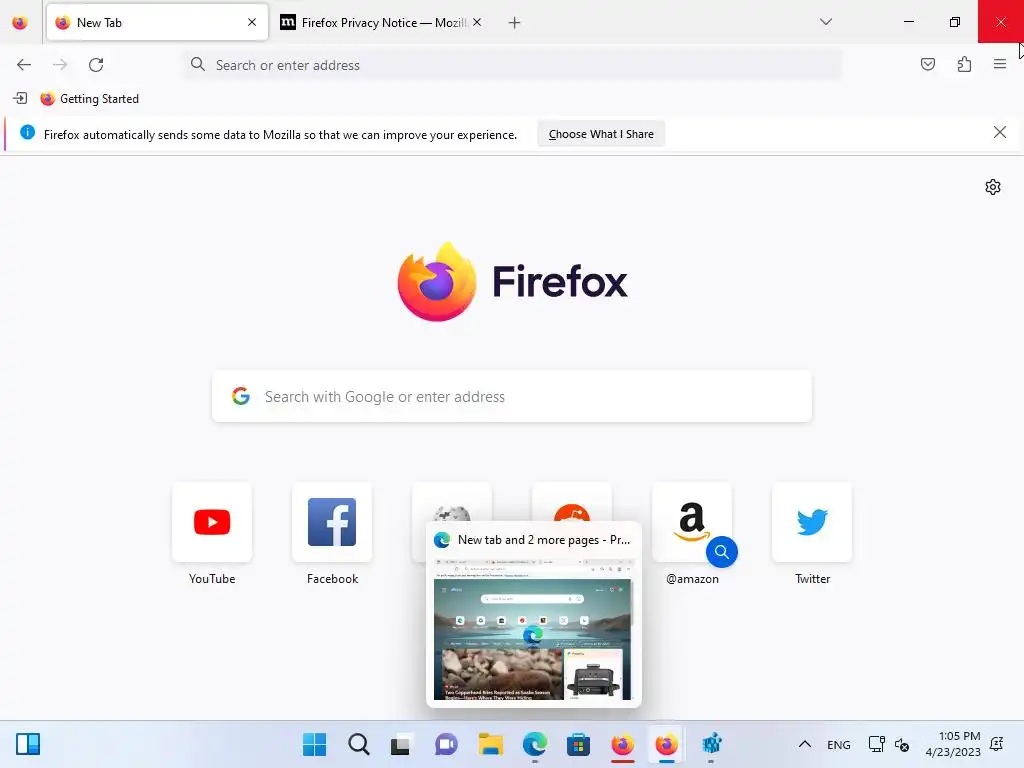Open the Save to Pocket icon
This screenshot has width=1024, height=768.
point(927,64)
